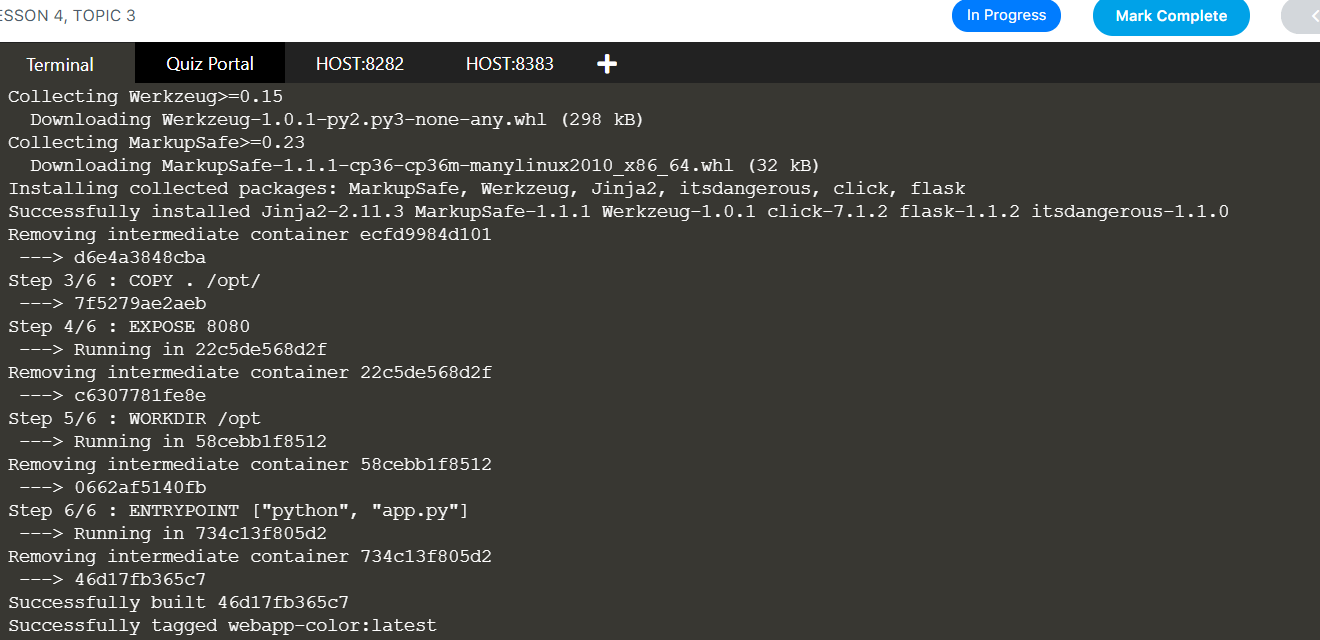Go to the HOST:8383 tab
Image resolution: width=1320 pixels, height=640 pixels.
tap(510, 64)
